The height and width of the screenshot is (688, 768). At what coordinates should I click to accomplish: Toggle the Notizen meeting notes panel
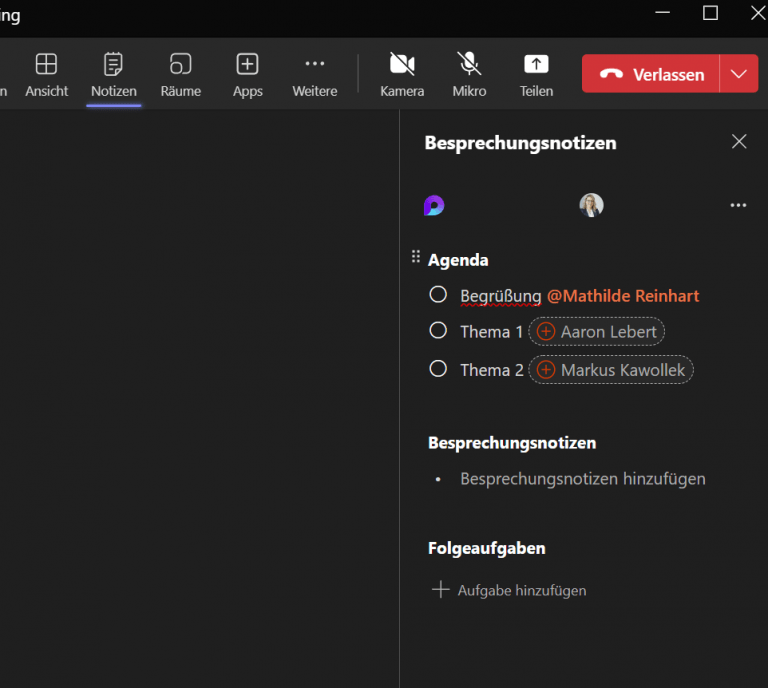click(114, 75)
